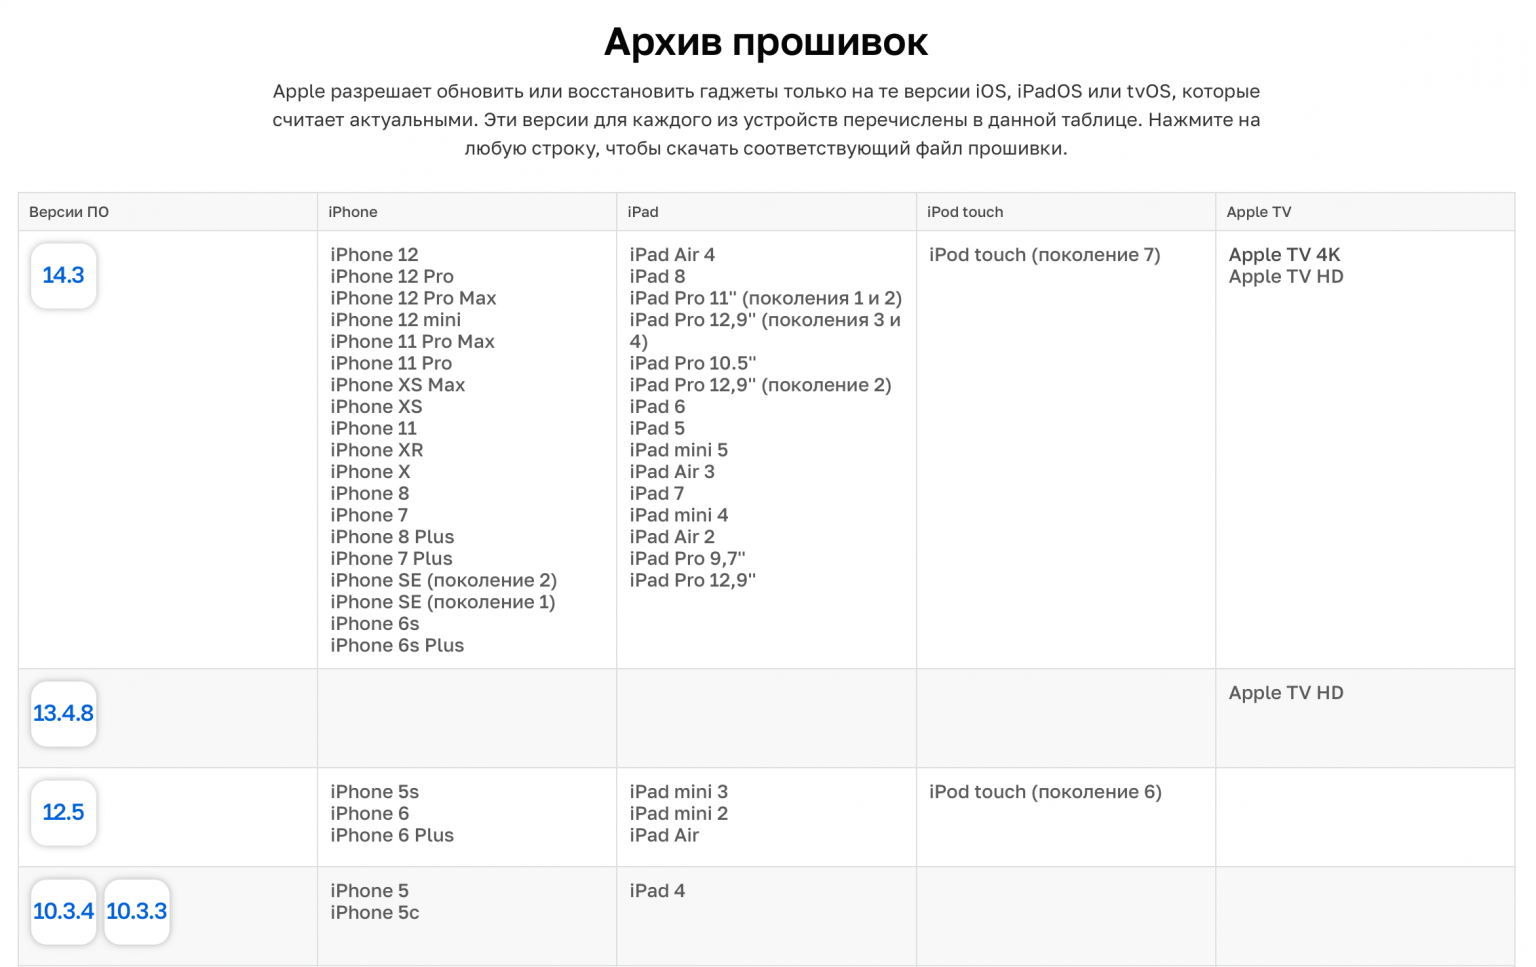Select iPad mini 3 entry
The image size is (1536, 967).
coord(679,792)
